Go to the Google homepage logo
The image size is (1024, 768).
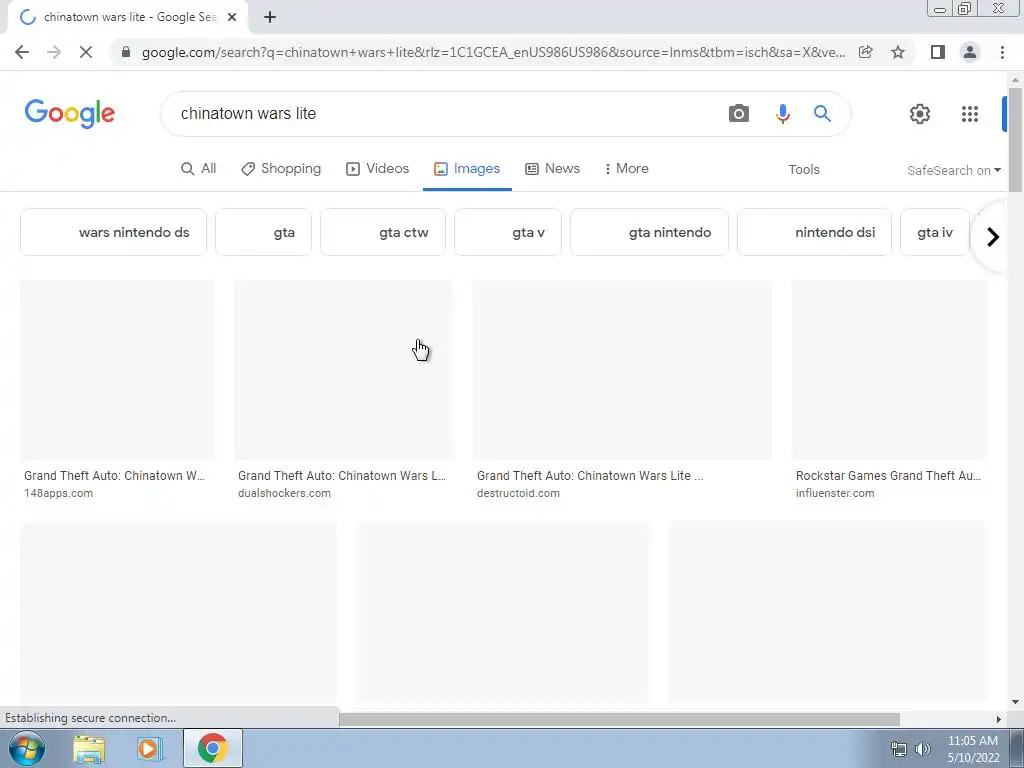(70, 114)
